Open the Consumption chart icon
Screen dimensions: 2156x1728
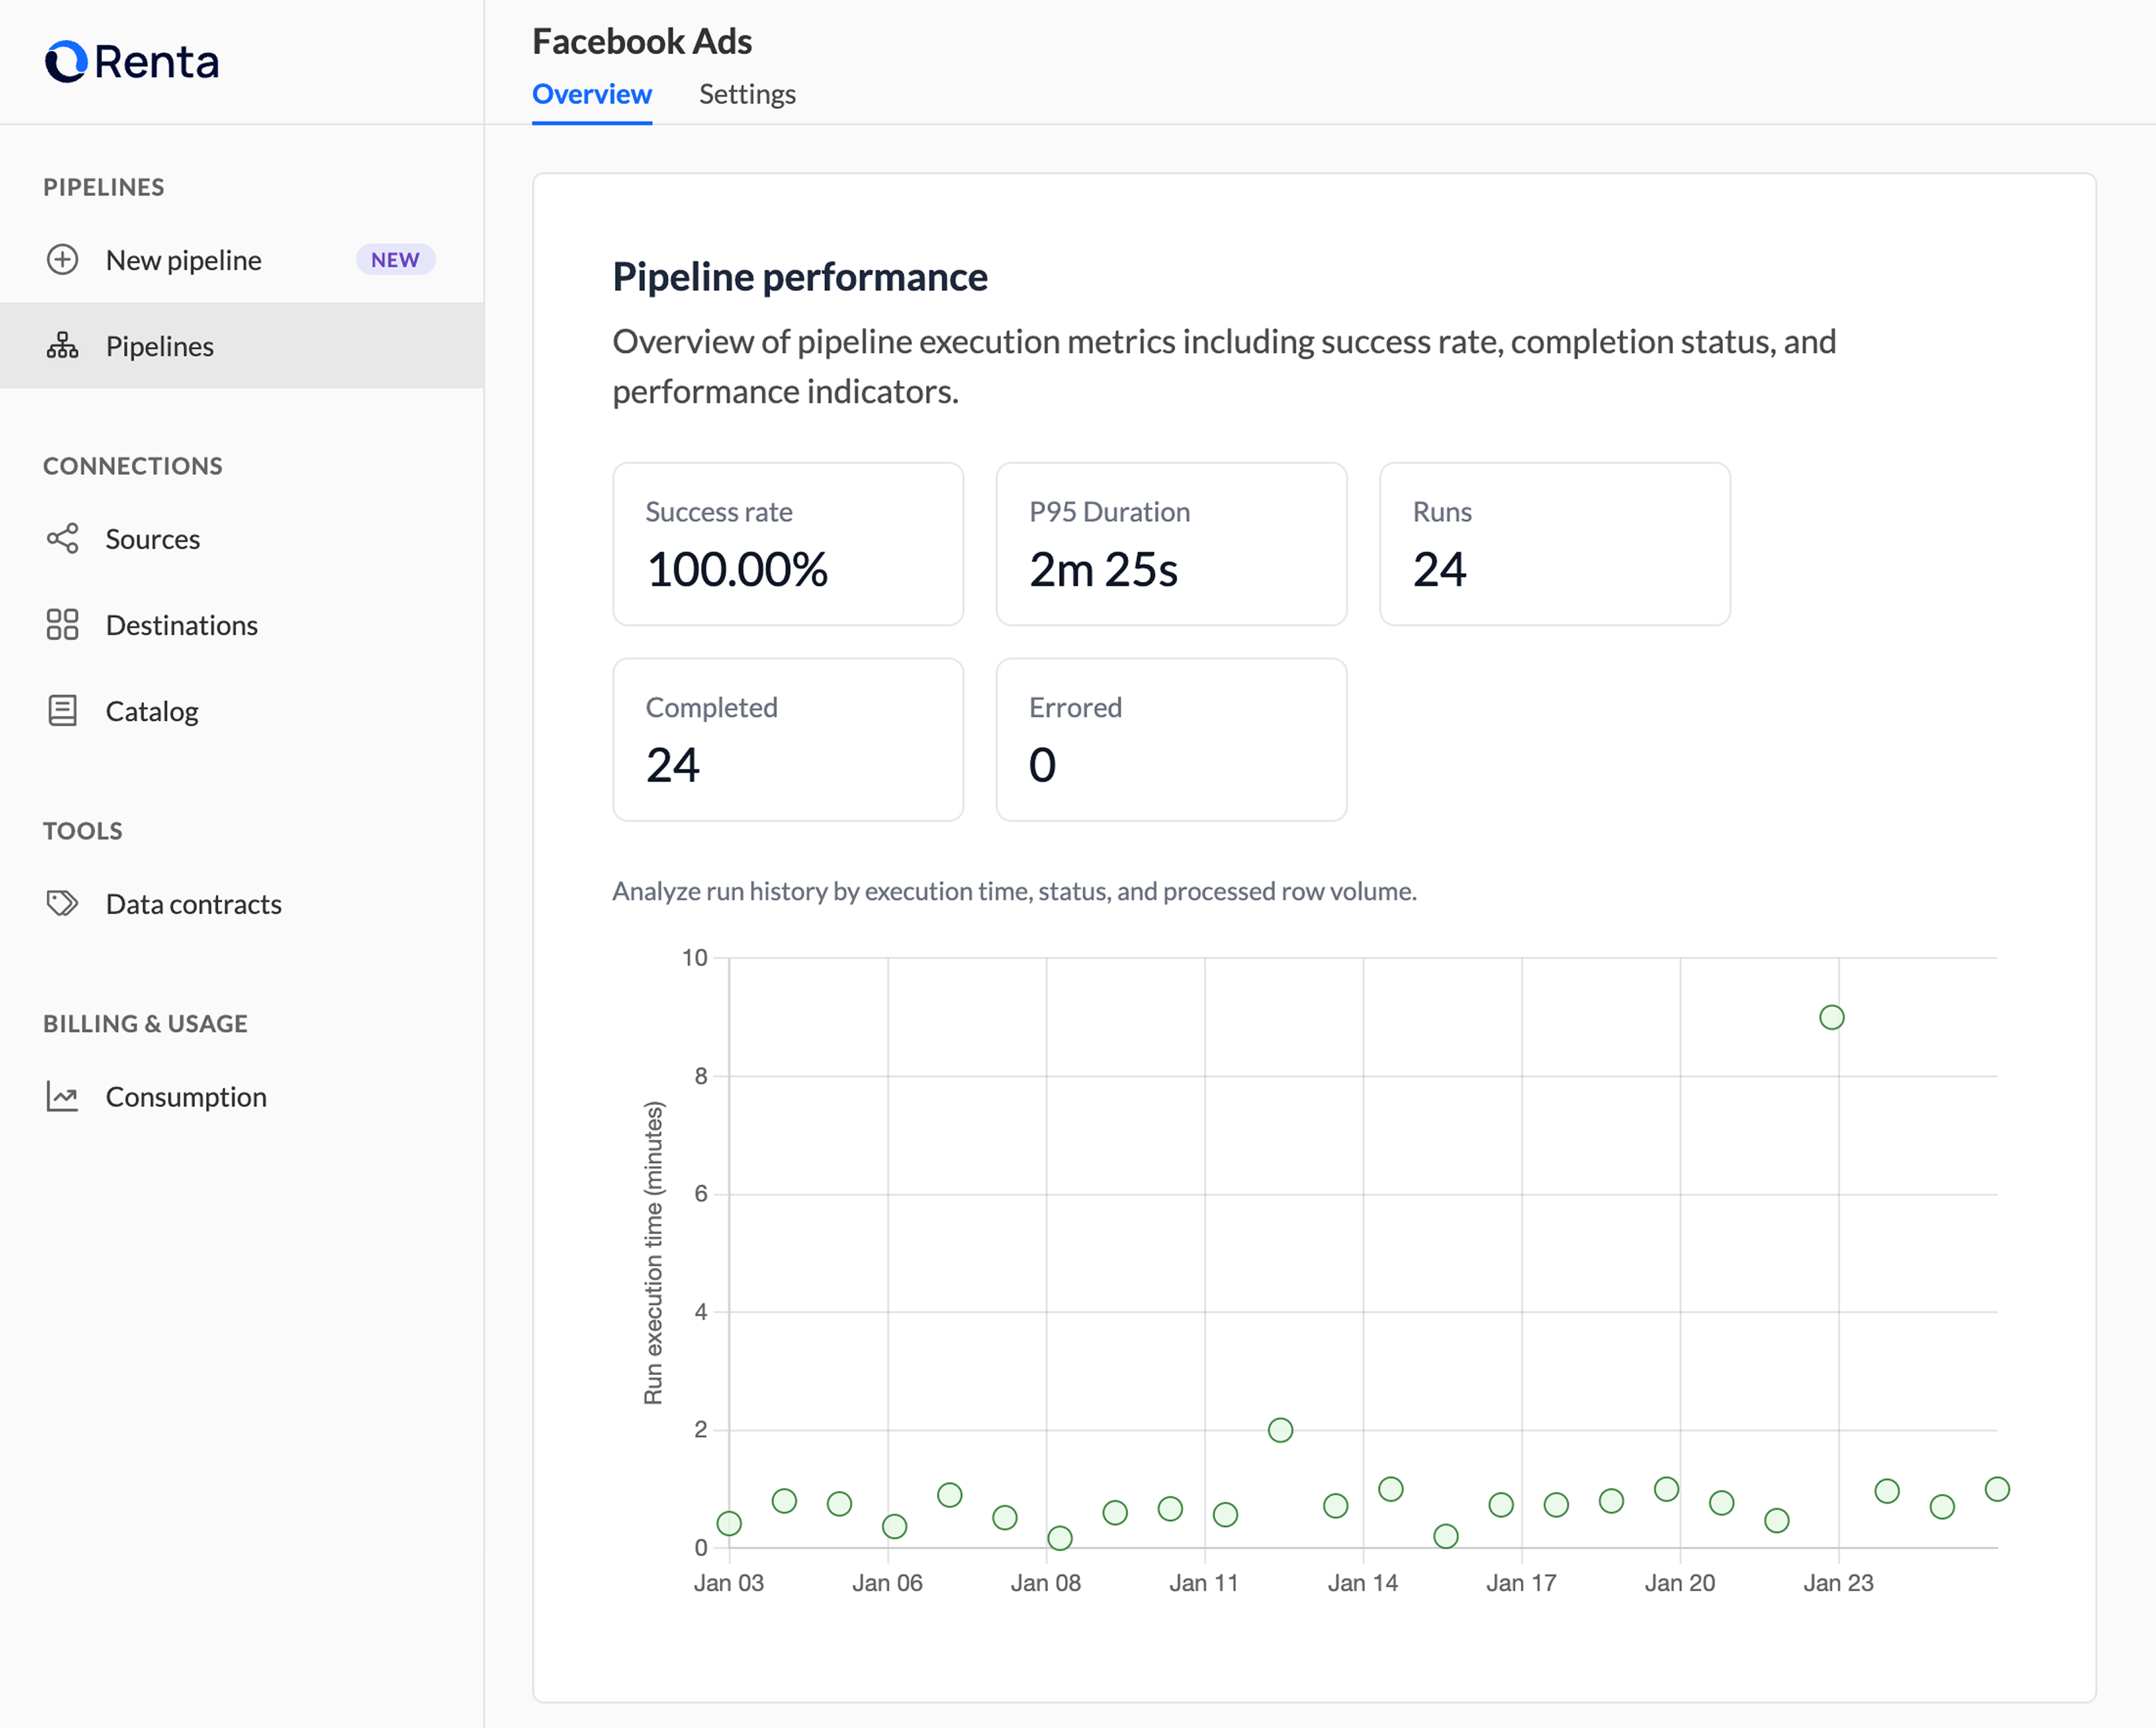[x=62, y=1097]
